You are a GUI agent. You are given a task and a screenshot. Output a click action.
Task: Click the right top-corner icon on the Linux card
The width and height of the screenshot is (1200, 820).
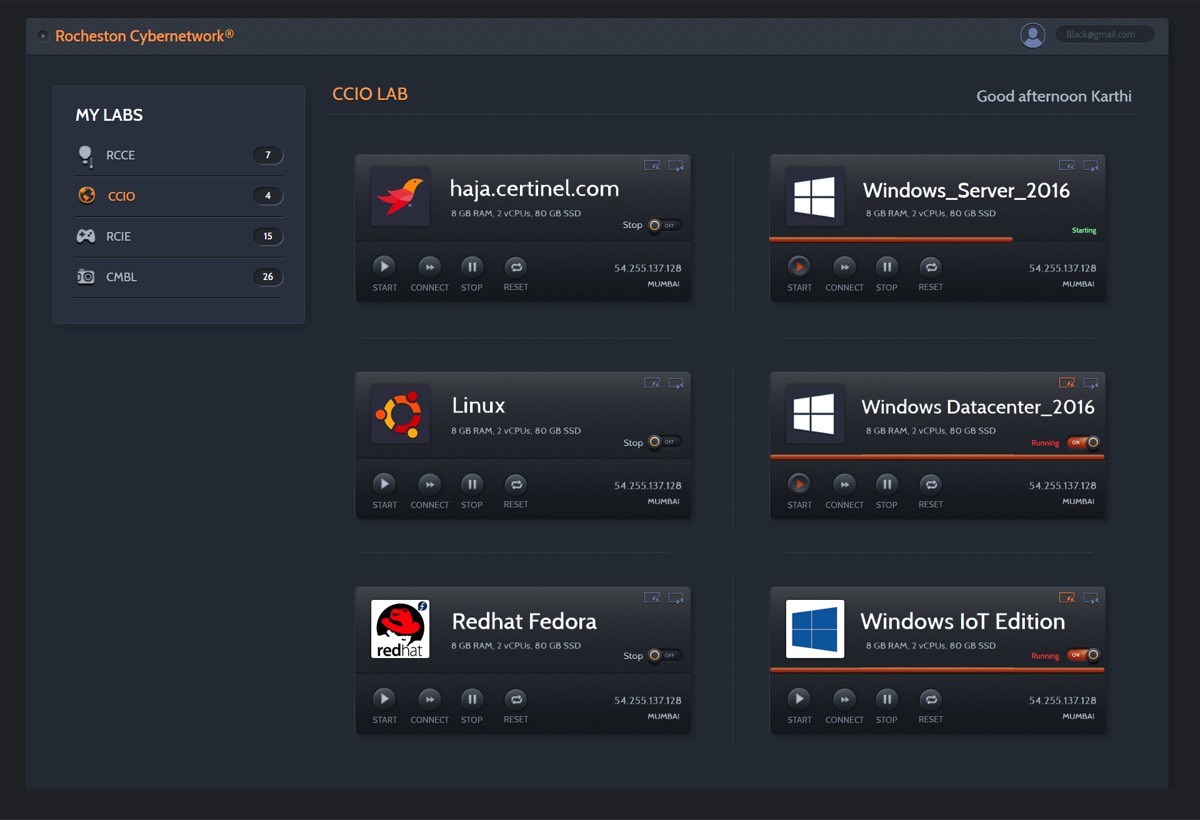(676, 382)
